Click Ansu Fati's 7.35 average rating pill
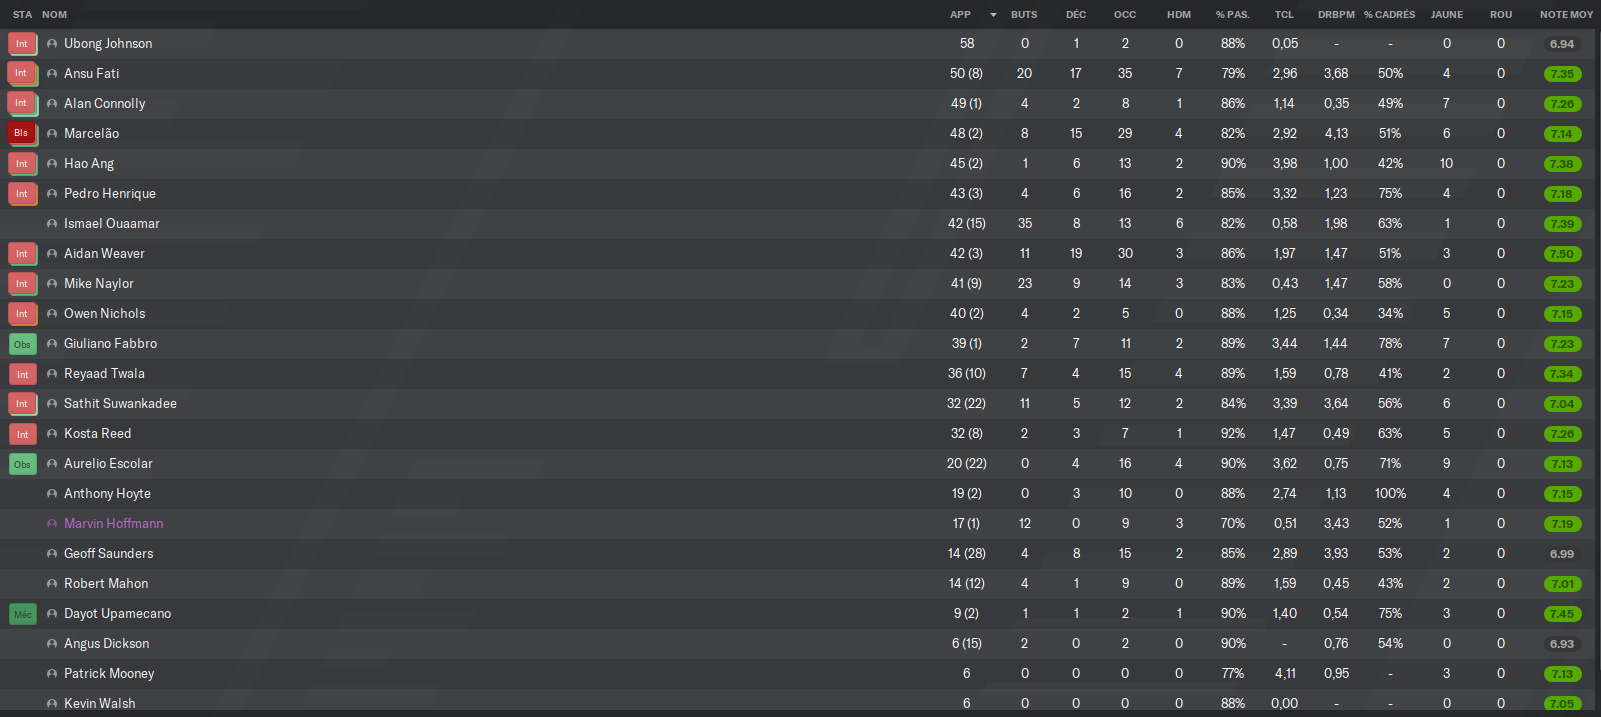 click(x=1562, y=74)
